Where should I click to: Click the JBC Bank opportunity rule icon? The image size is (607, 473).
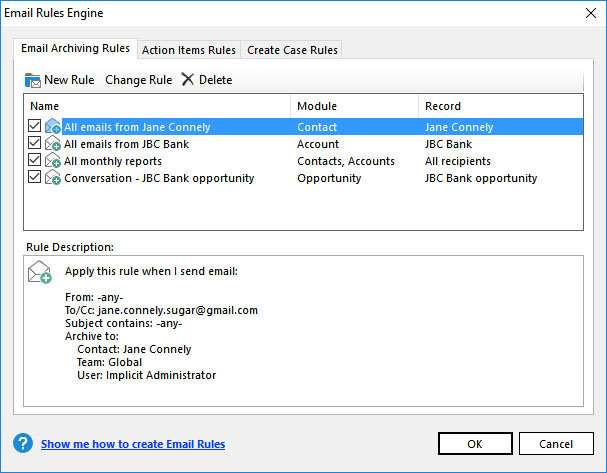(52, 178)
